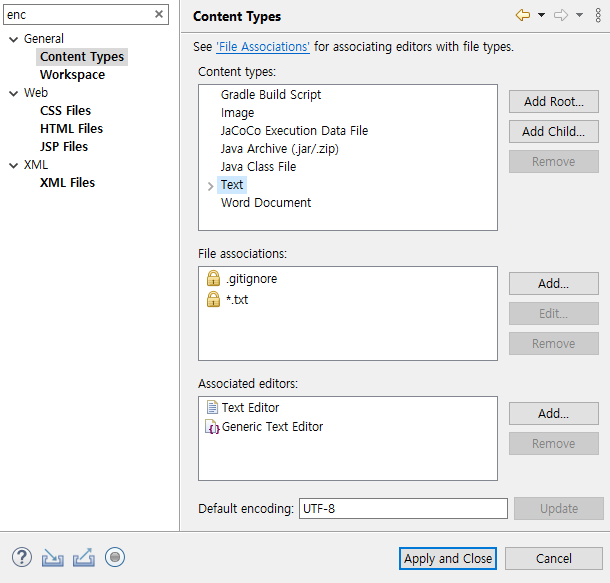Viewport: 610px width, 583px height.
Task: Open the forward history dropdown arrow
Action: pyautogui.click(x=579, y=15)
